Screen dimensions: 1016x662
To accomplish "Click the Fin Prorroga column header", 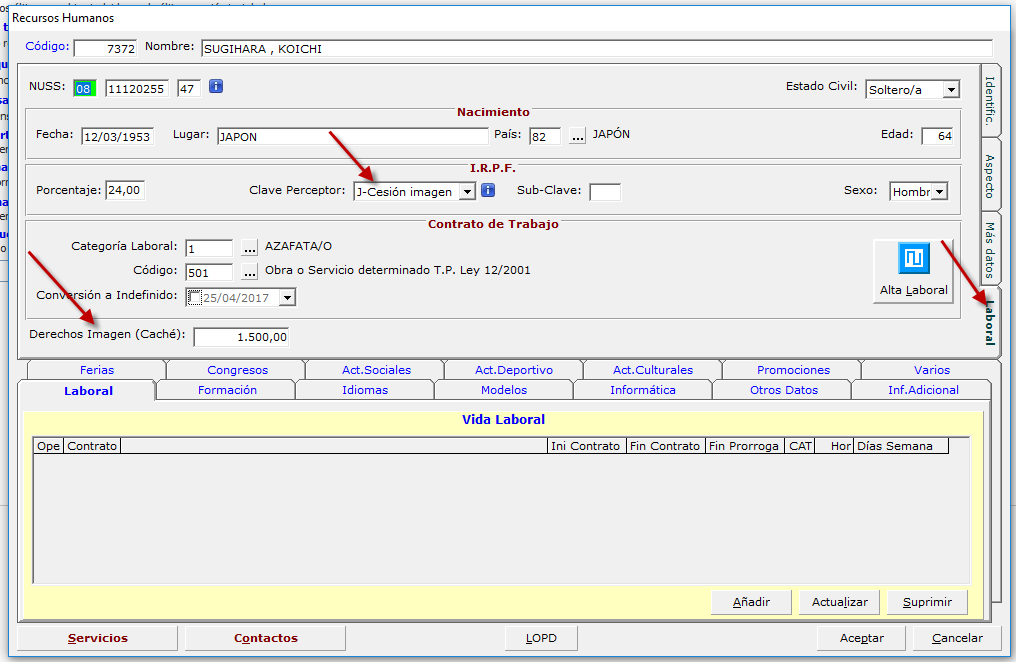I will [x=745, y=446].
